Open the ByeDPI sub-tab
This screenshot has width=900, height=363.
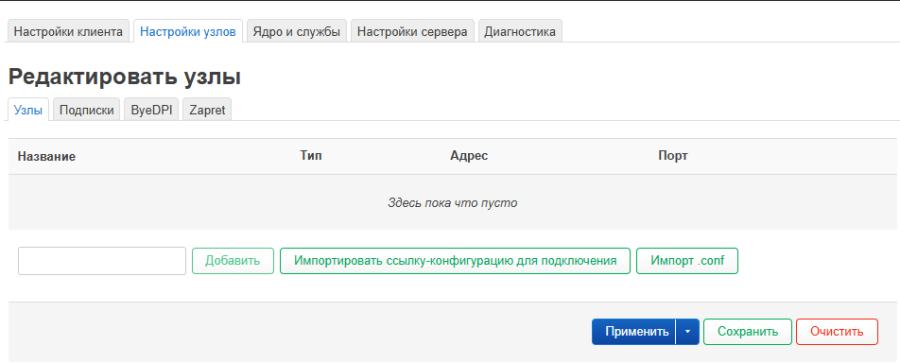click(x=152, y=110)
